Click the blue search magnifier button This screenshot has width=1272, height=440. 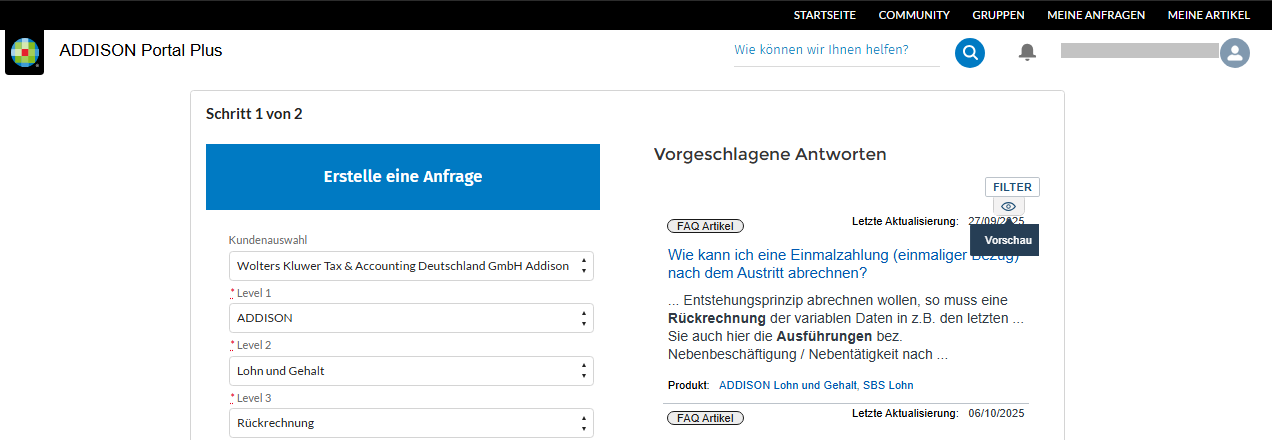coord(969,53)
